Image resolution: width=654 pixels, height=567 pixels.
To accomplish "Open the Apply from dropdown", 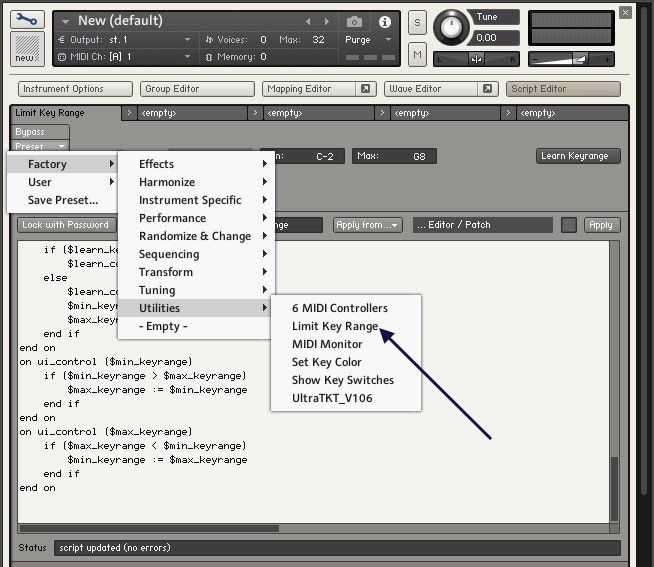I will click(367, 225).
